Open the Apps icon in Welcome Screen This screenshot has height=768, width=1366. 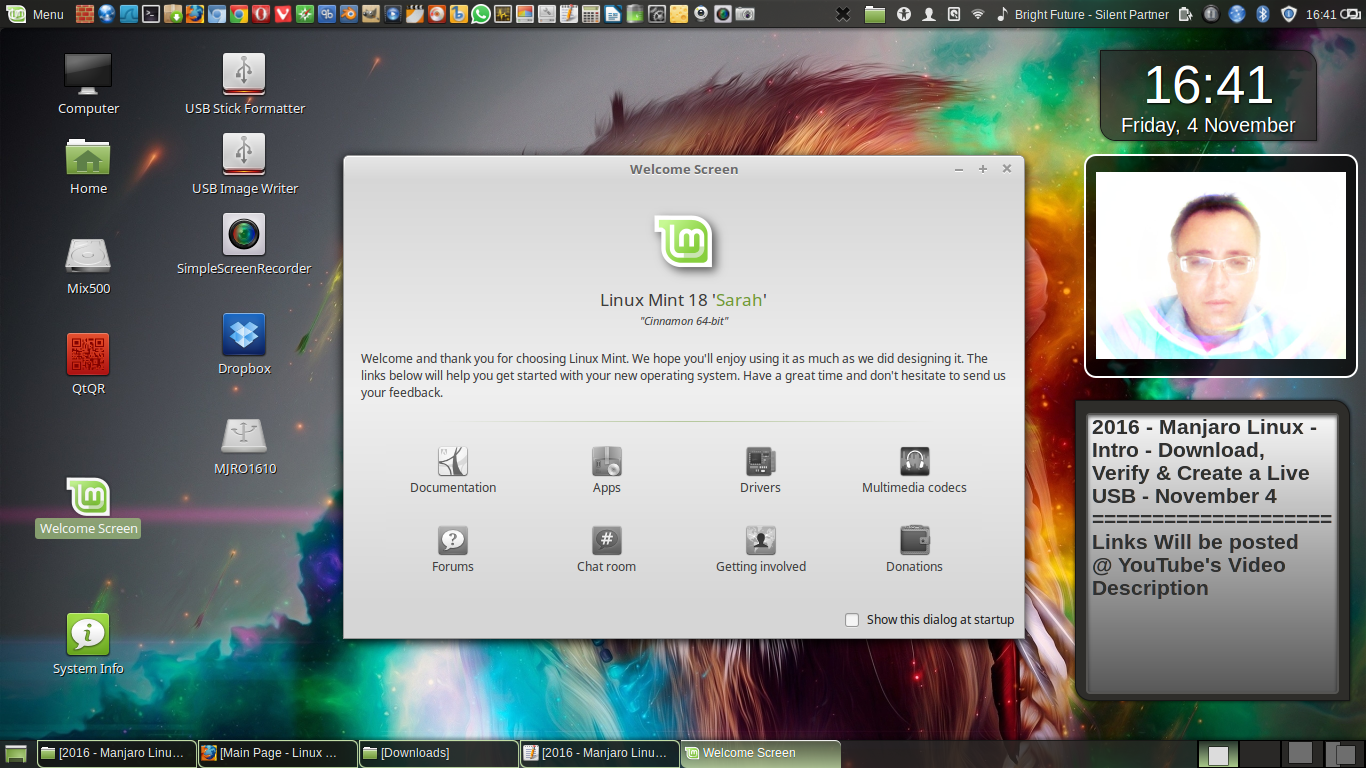pyautogui.click(x=607, y=461)
